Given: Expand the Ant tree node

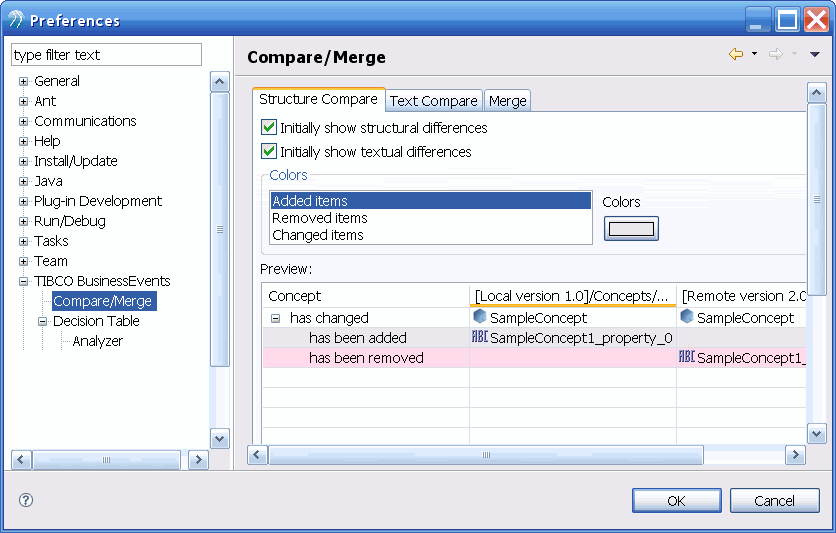Looking at the screenshot, I should [23, 101].
